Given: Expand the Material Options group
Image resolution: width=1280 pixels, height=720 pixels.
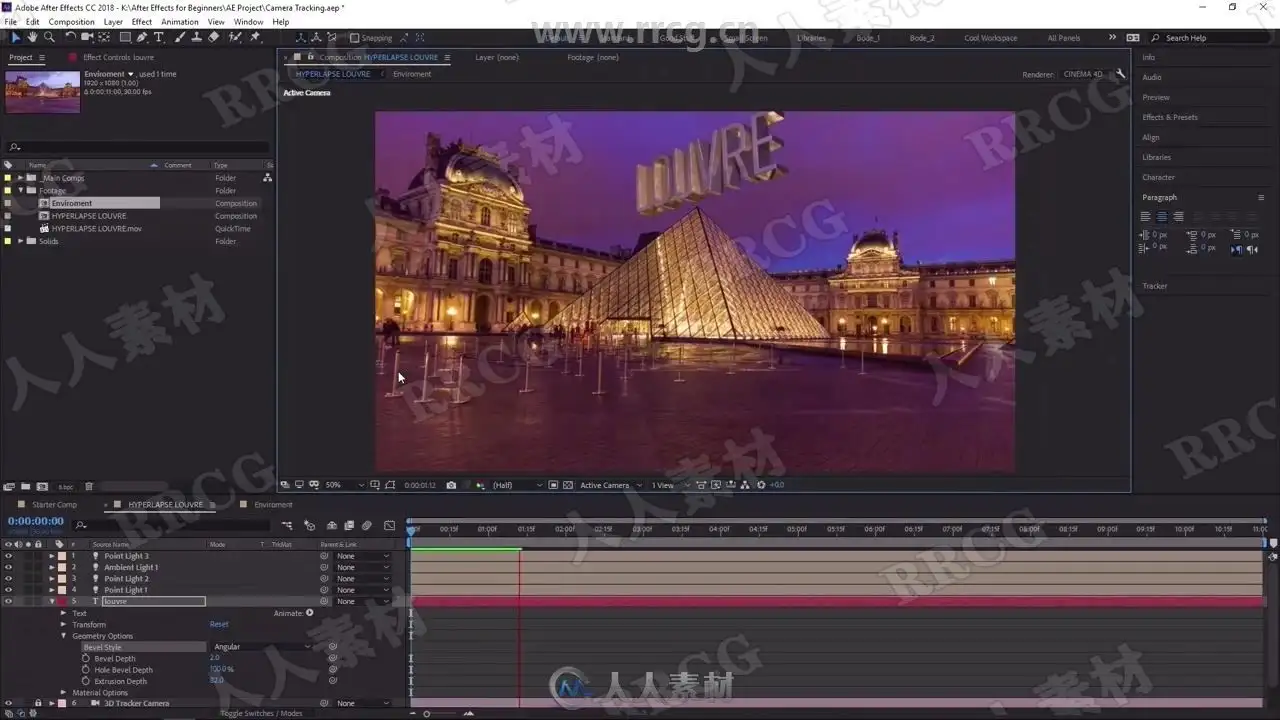Looking at the screenshot, I should click(64, 692).
